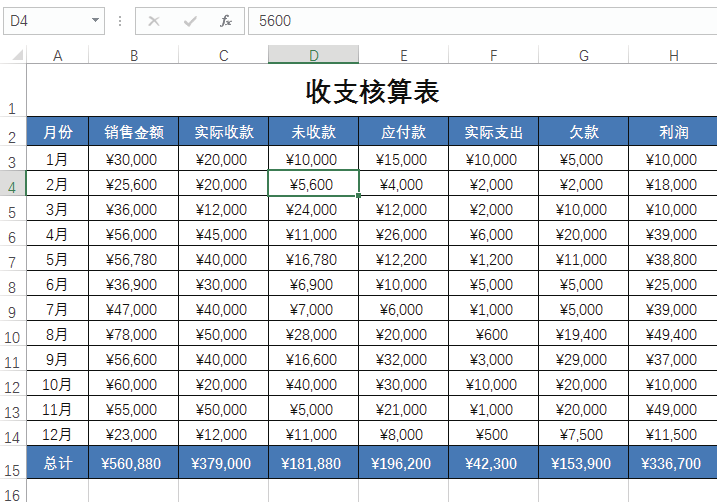Click the 总计 cell
Screen dimensions: 717x502
pyautogui.click(x=58, y=463)
